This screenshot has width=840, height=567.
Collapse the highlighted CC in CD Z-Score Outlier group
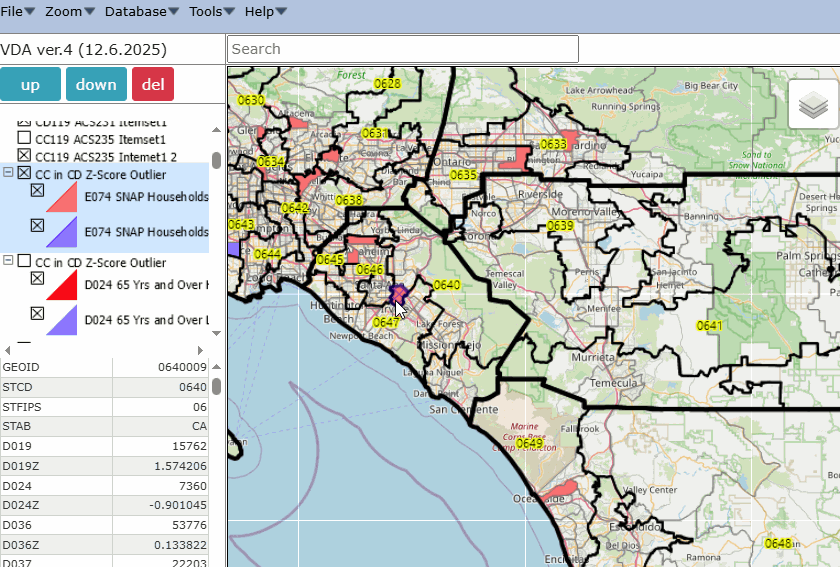coord(9,173)
